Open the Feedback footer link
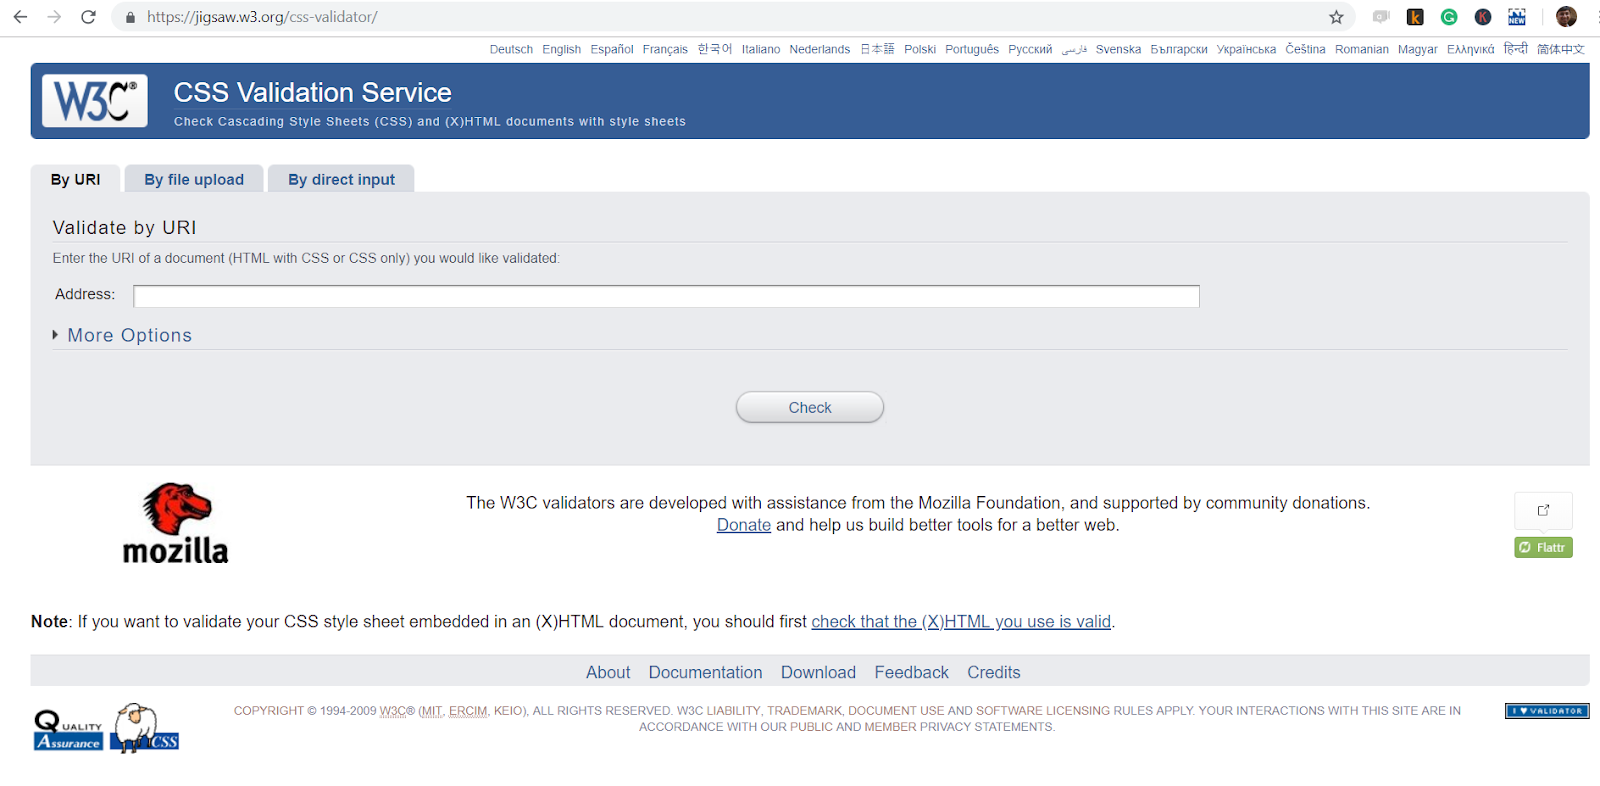The image size is (1600, 786). tap(911, 673)
